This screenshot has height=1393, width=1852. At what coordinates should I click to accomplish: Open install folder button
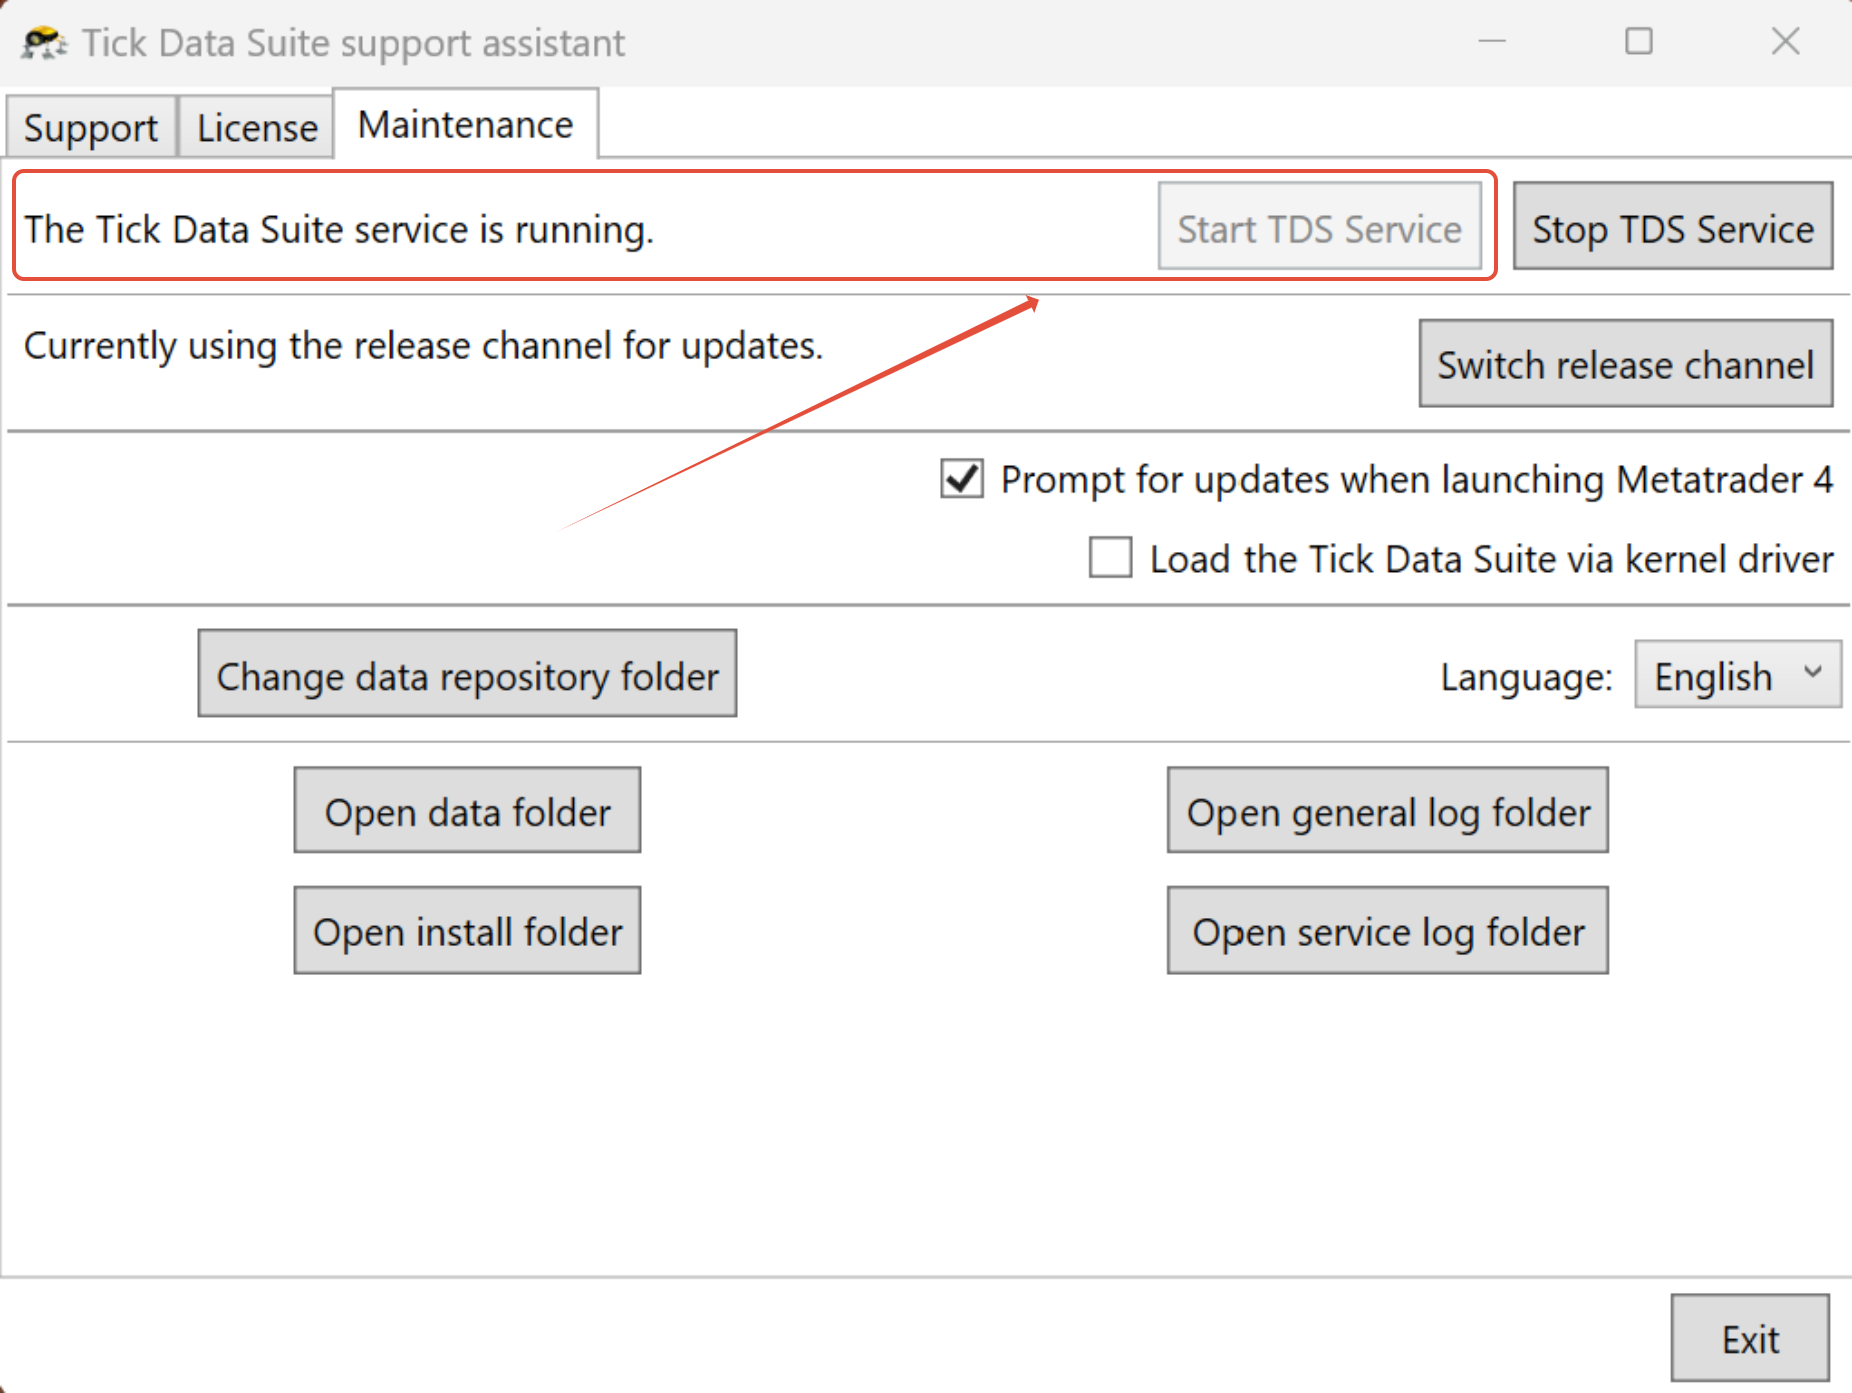467,931
